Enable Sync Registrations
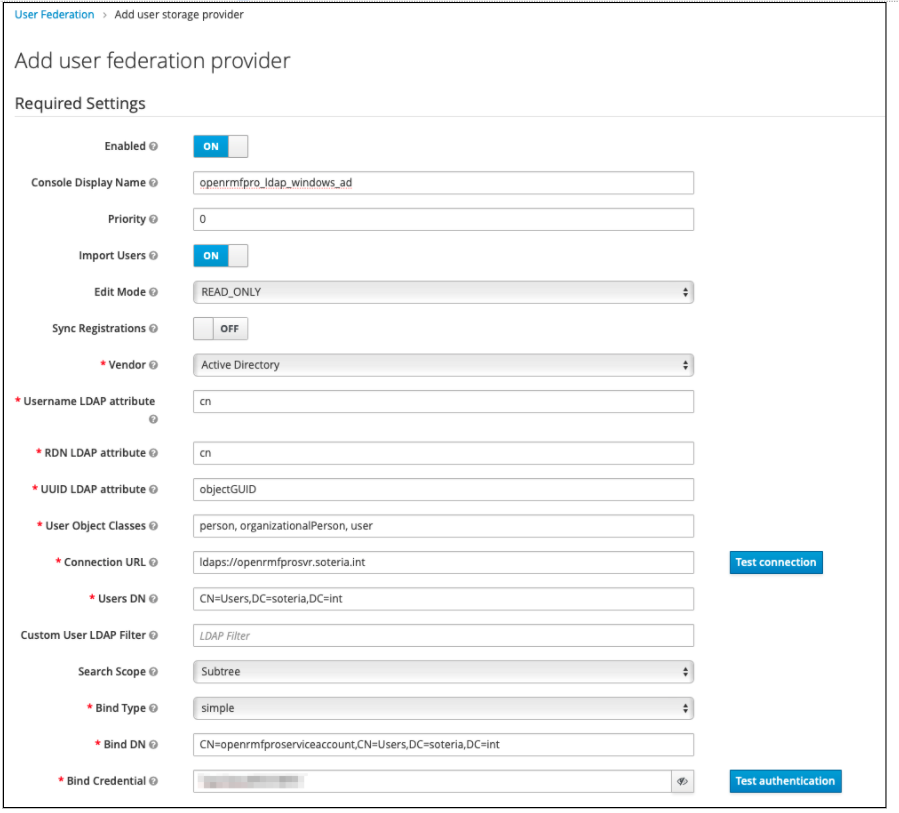Screen dimensions: 899x813 pos(220,328)
